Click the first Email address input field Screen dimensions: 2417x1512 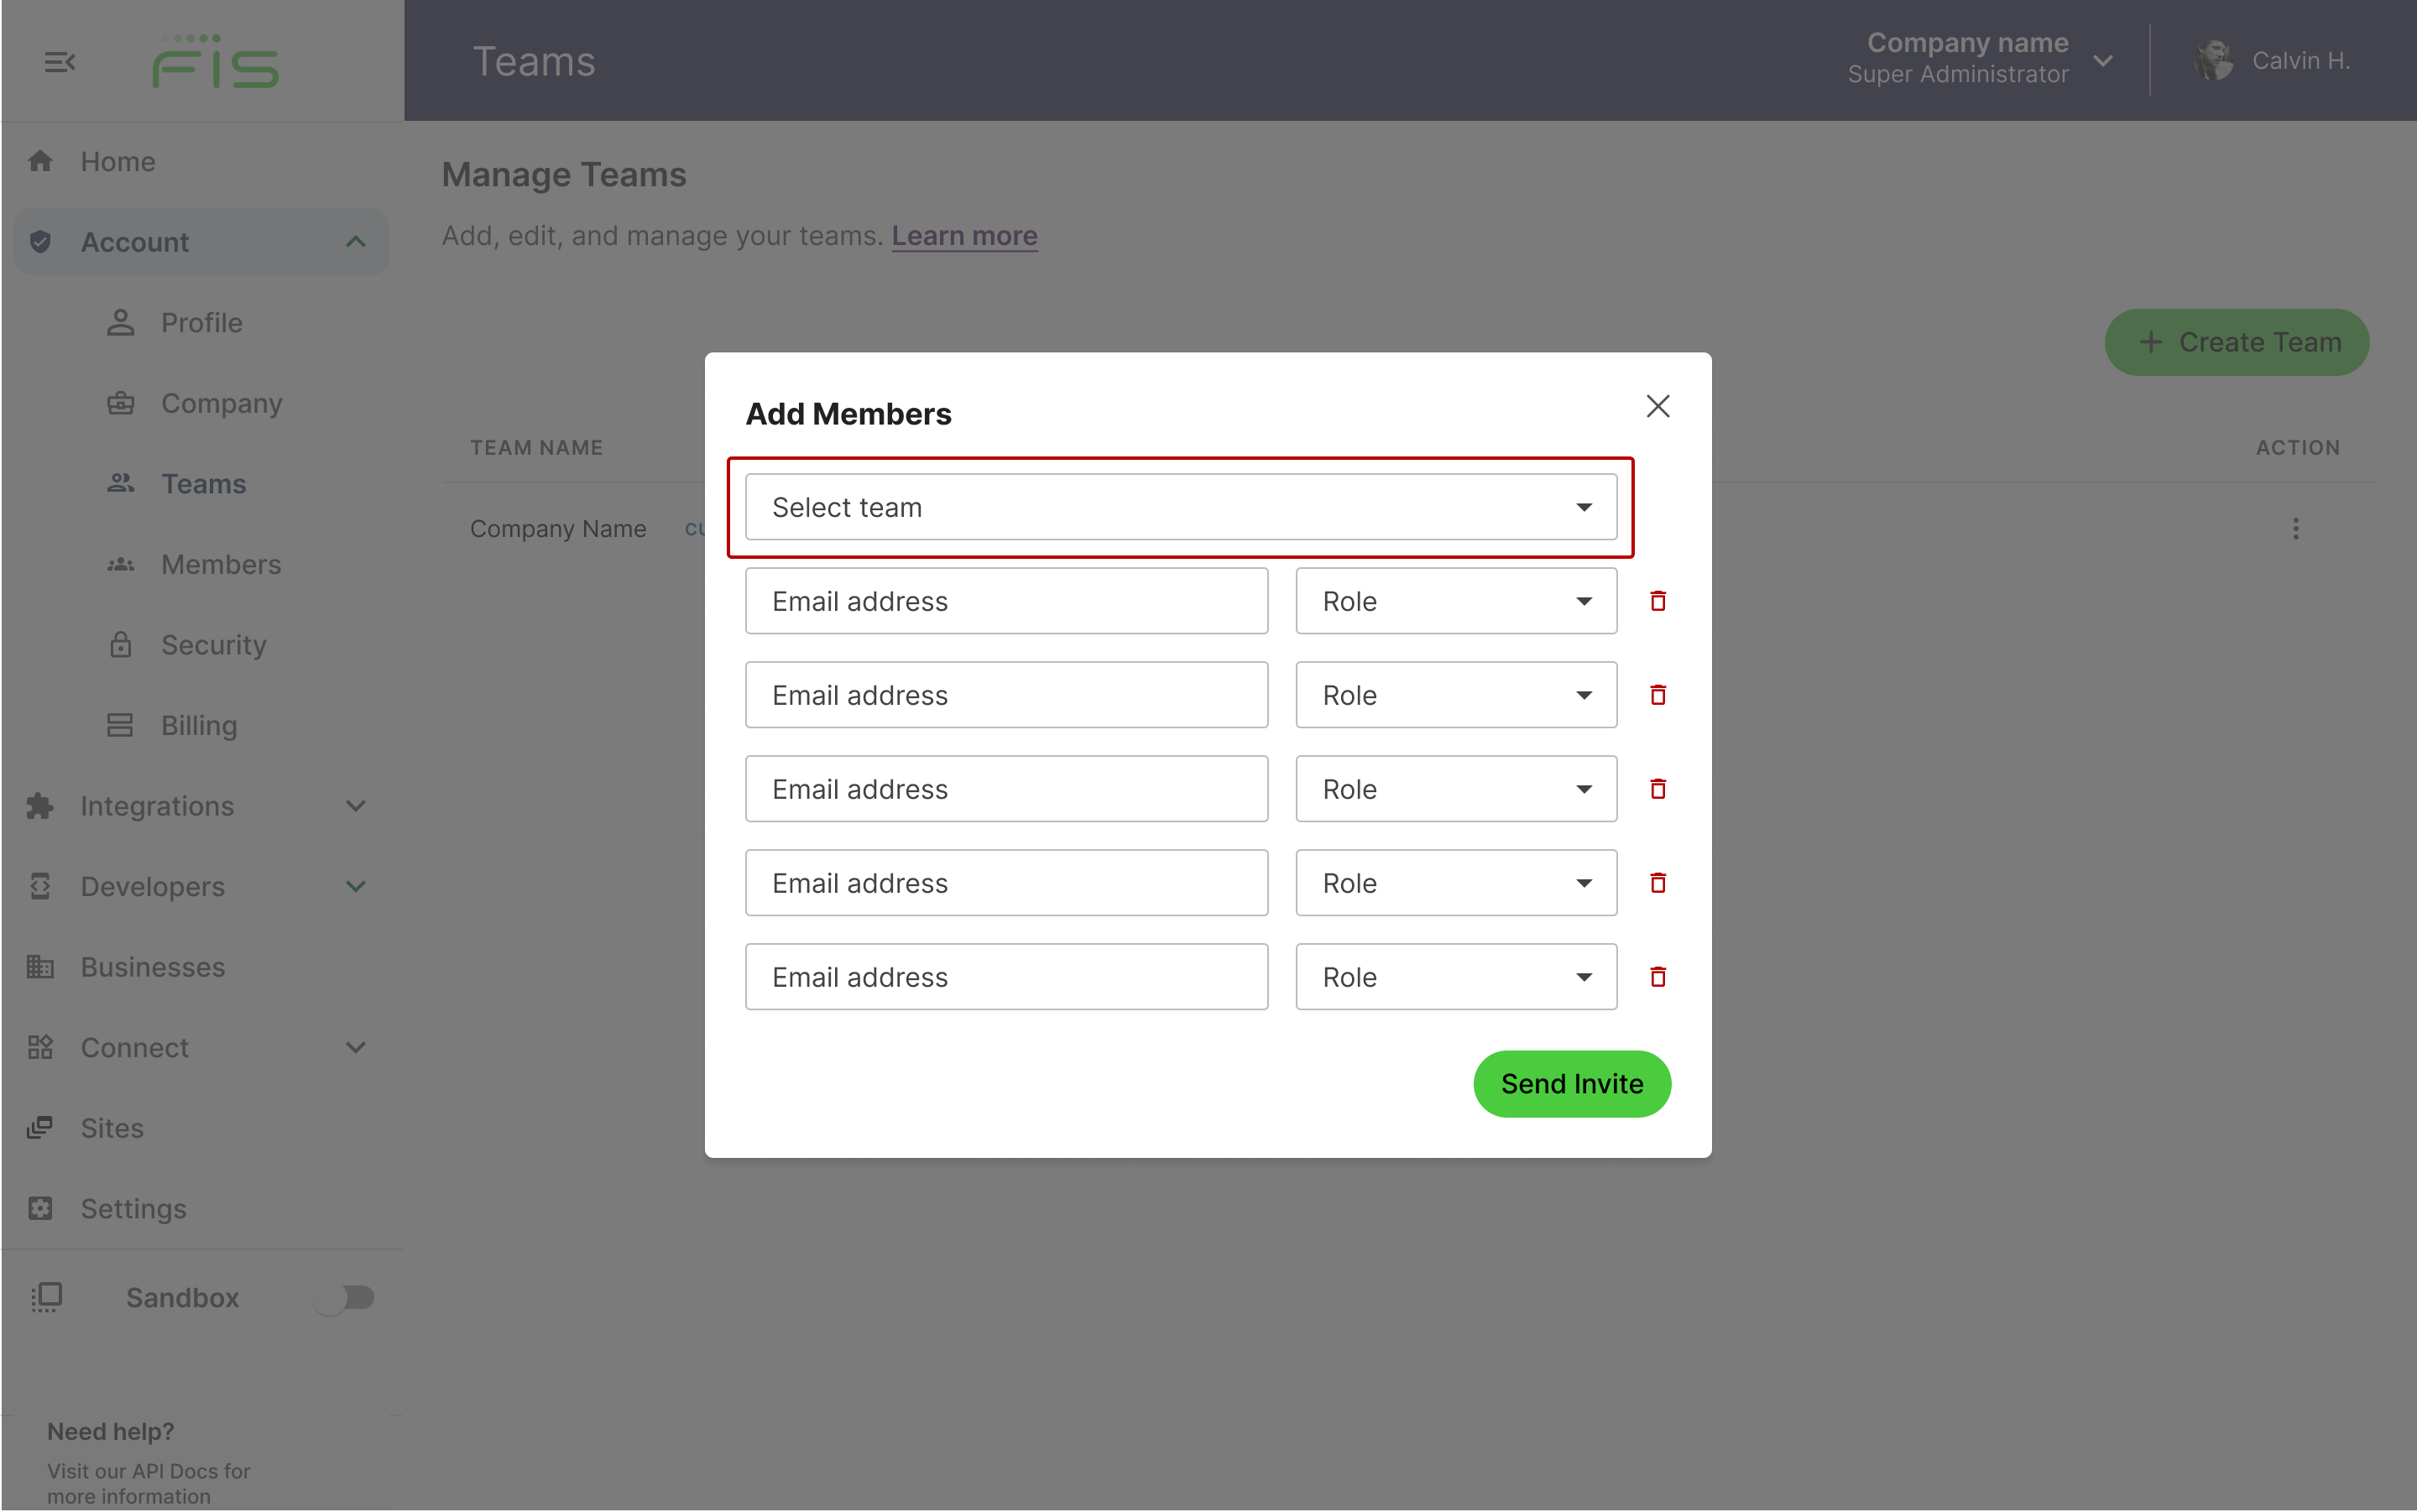click(1006, 599)
